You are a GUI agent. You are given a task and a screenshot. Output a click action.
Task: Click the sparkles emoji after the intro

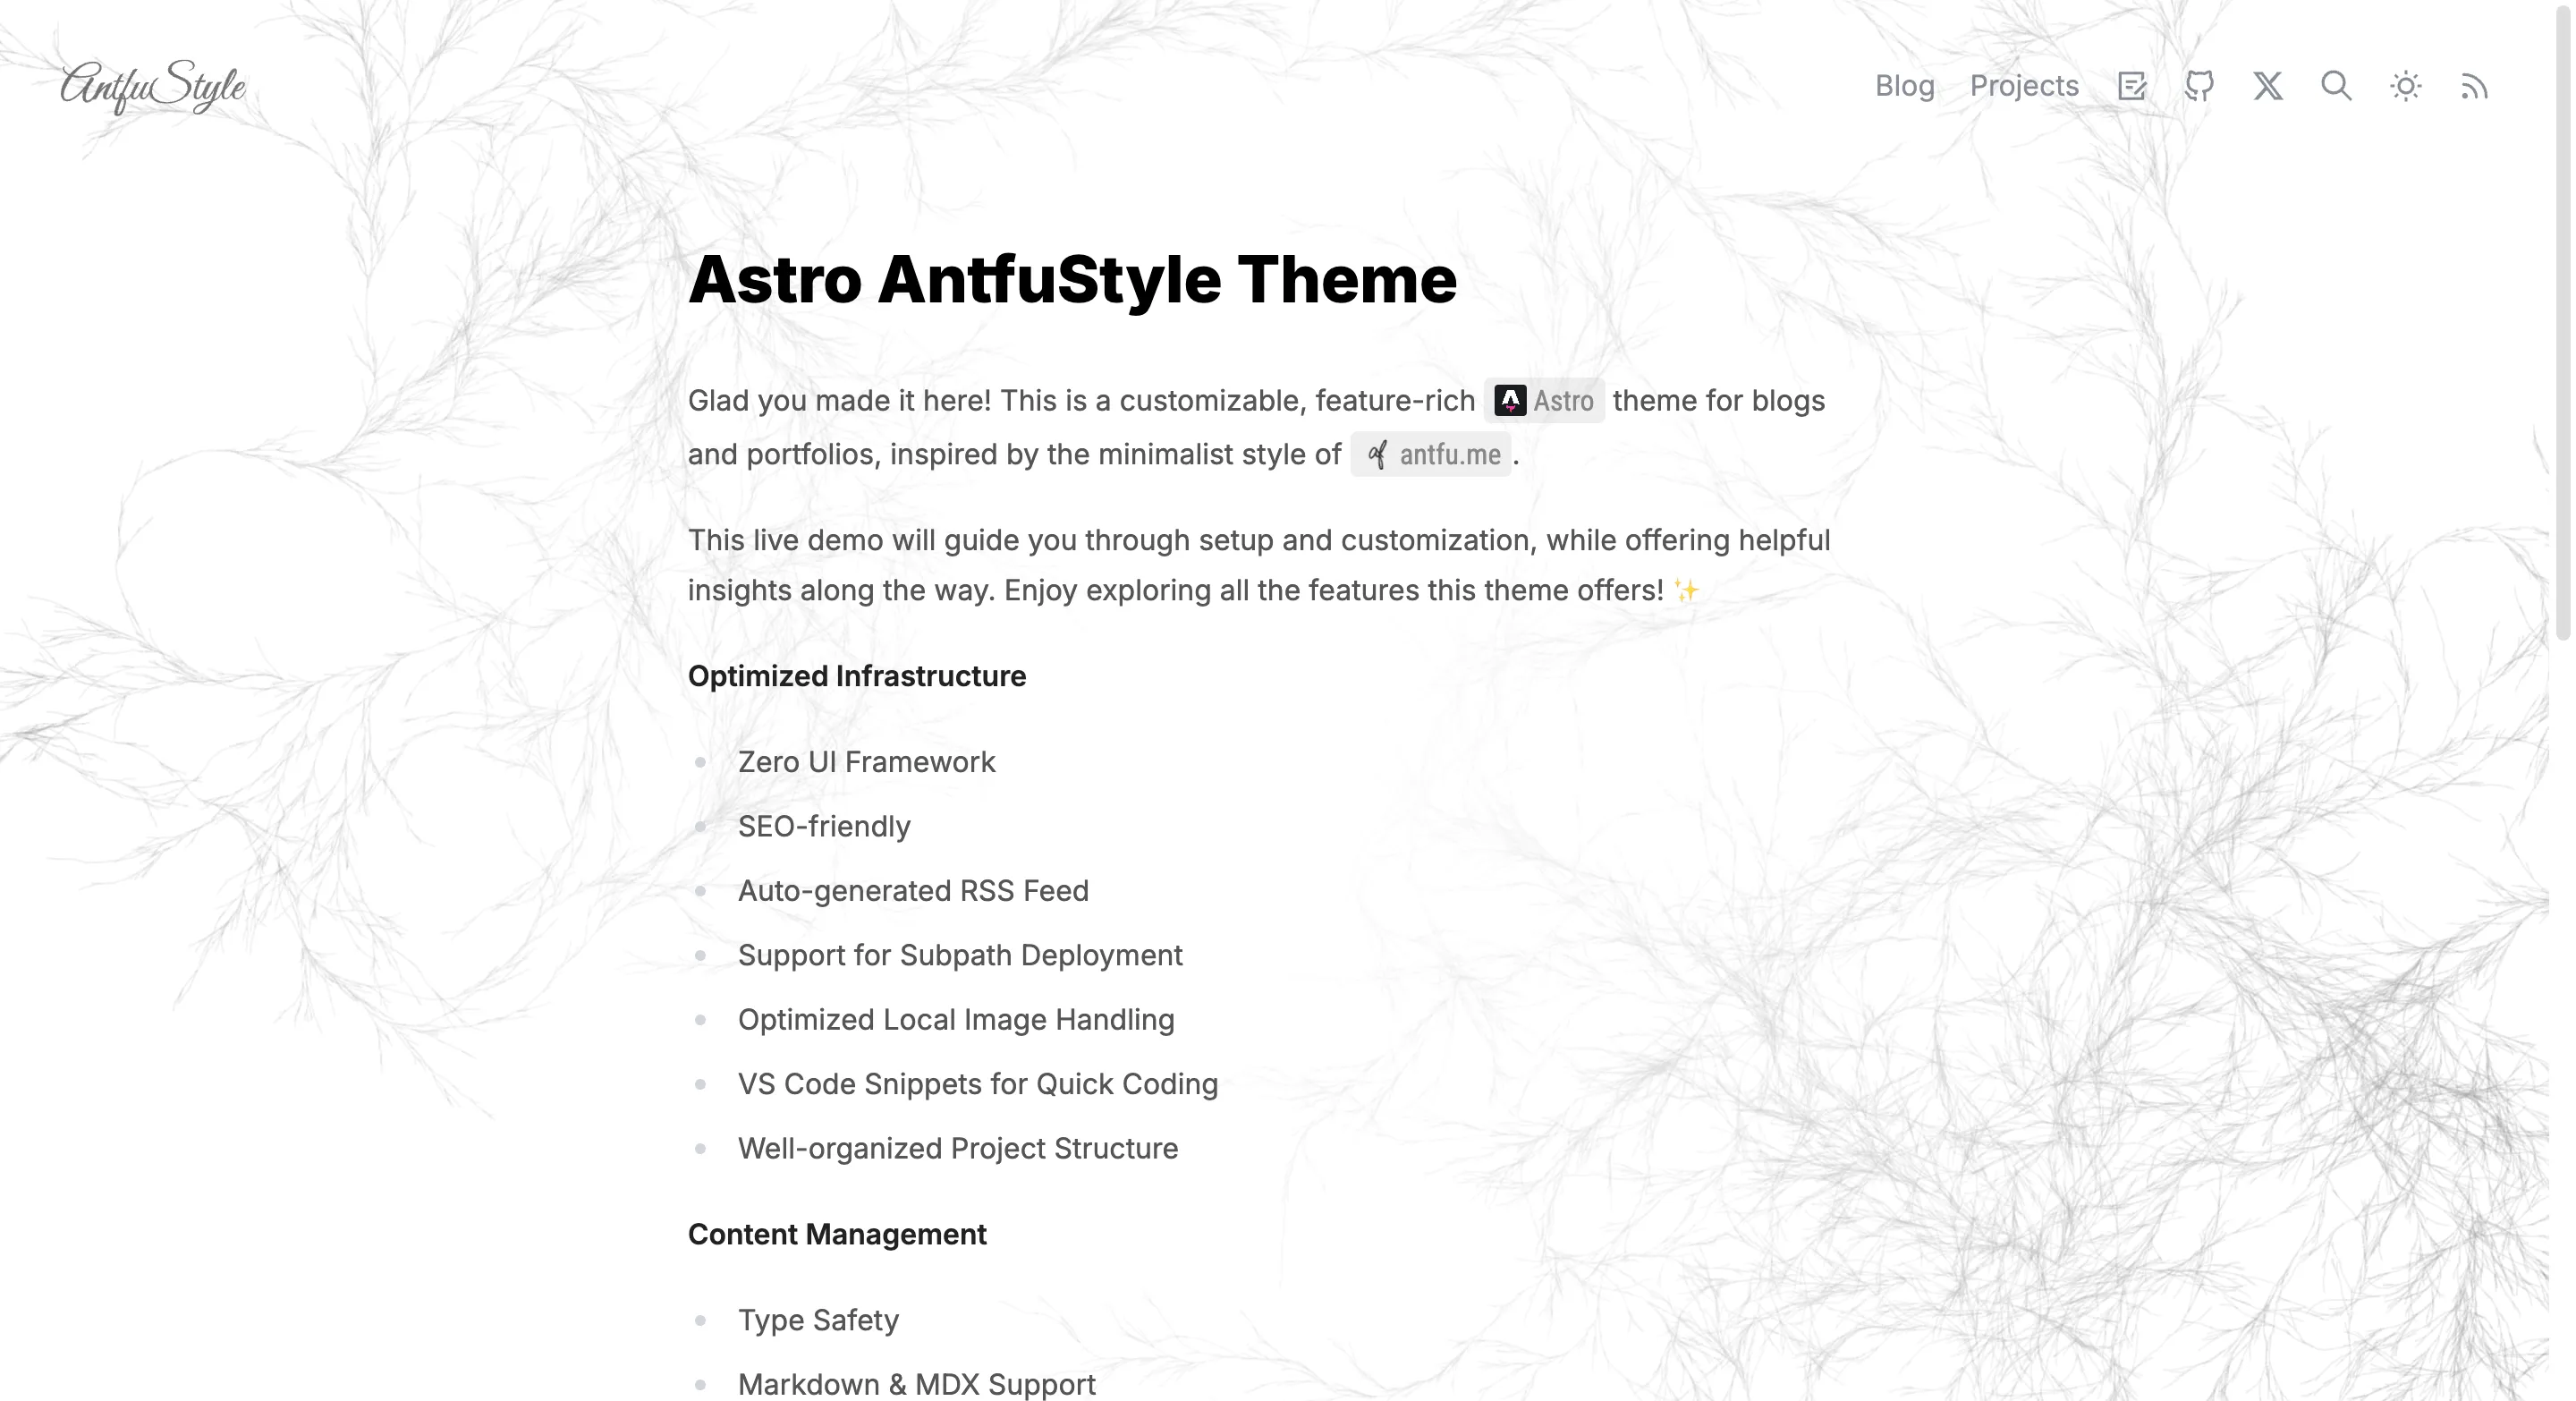[x=1686, y=591]
